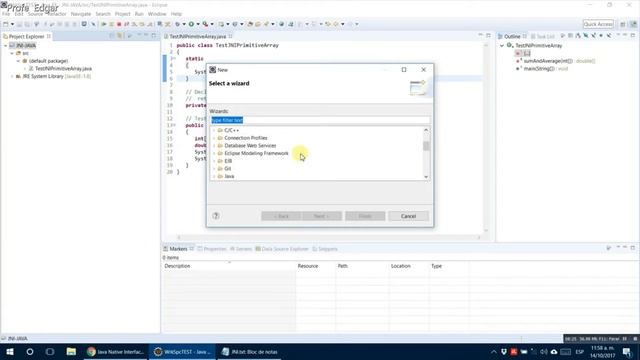
Task: Maximize the Project Explorer view
Action: (154, 36)
